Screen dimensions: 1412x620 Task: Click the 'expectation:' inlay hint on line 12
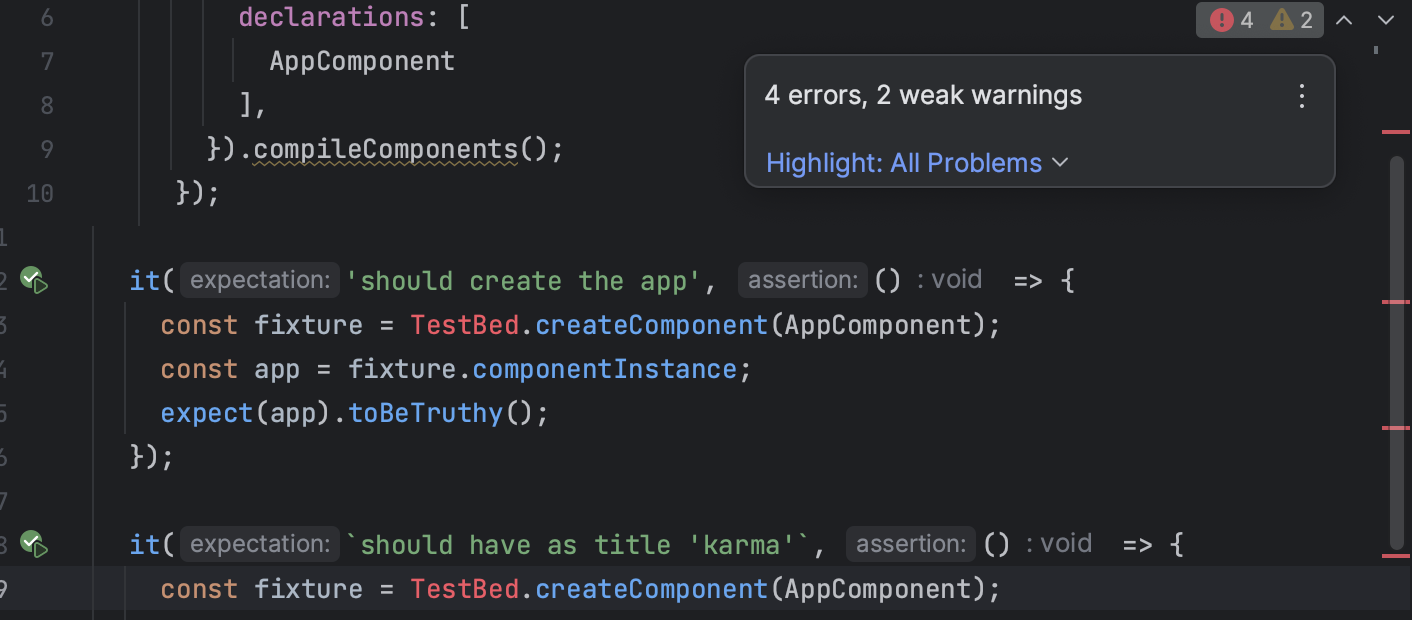tap(259, 280)
